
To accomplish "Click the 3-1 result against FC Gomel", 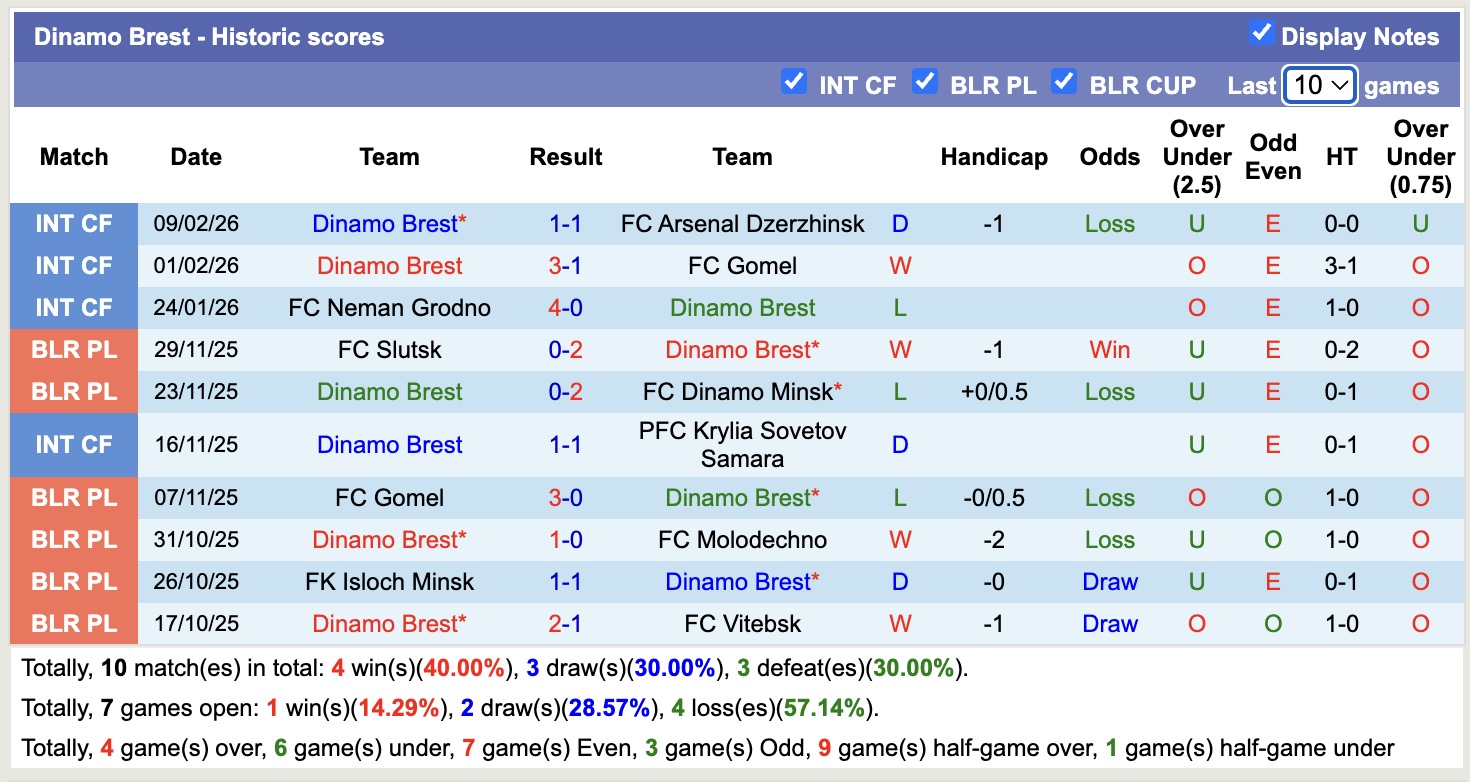I will click(565, 266).
